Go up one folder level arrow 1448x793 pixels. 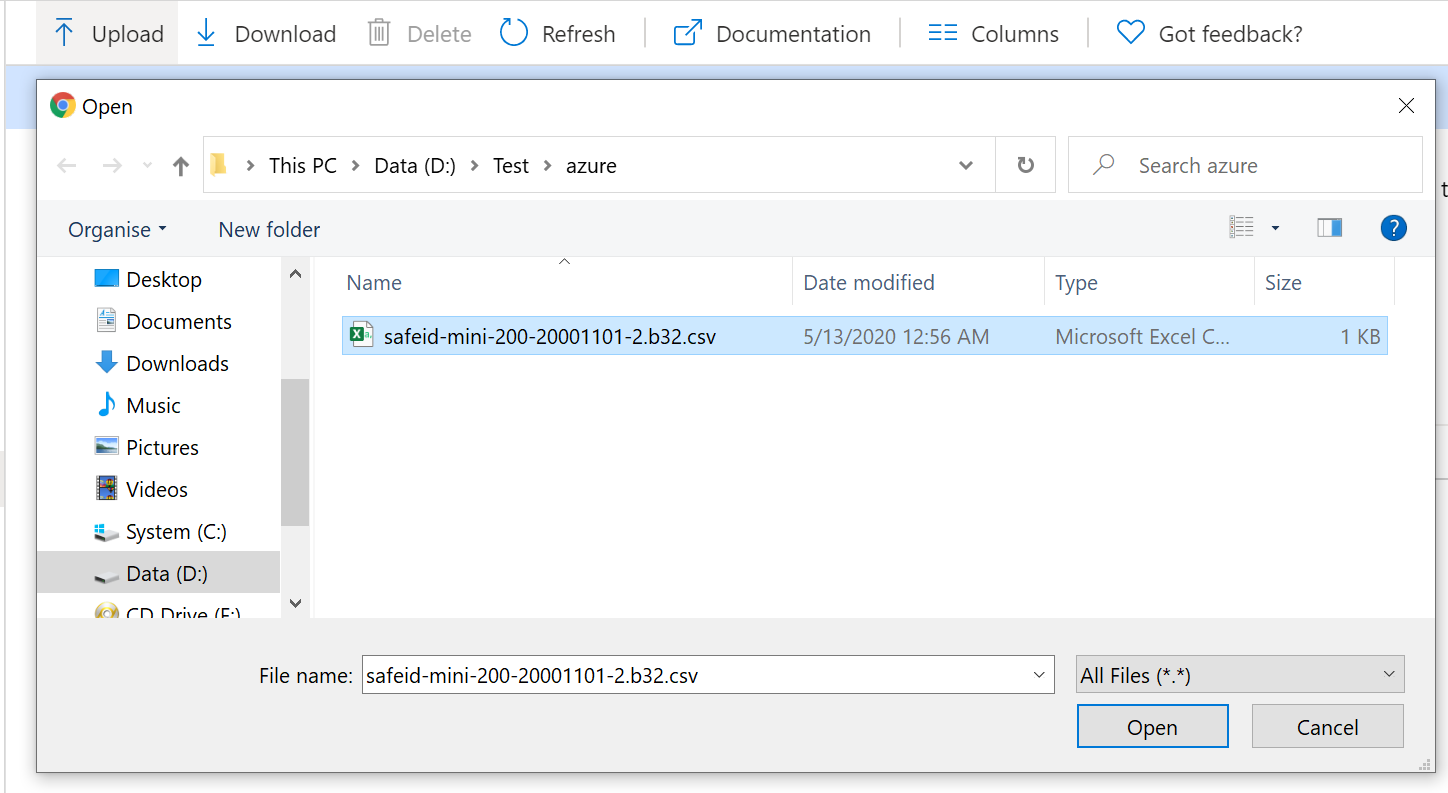180,166
